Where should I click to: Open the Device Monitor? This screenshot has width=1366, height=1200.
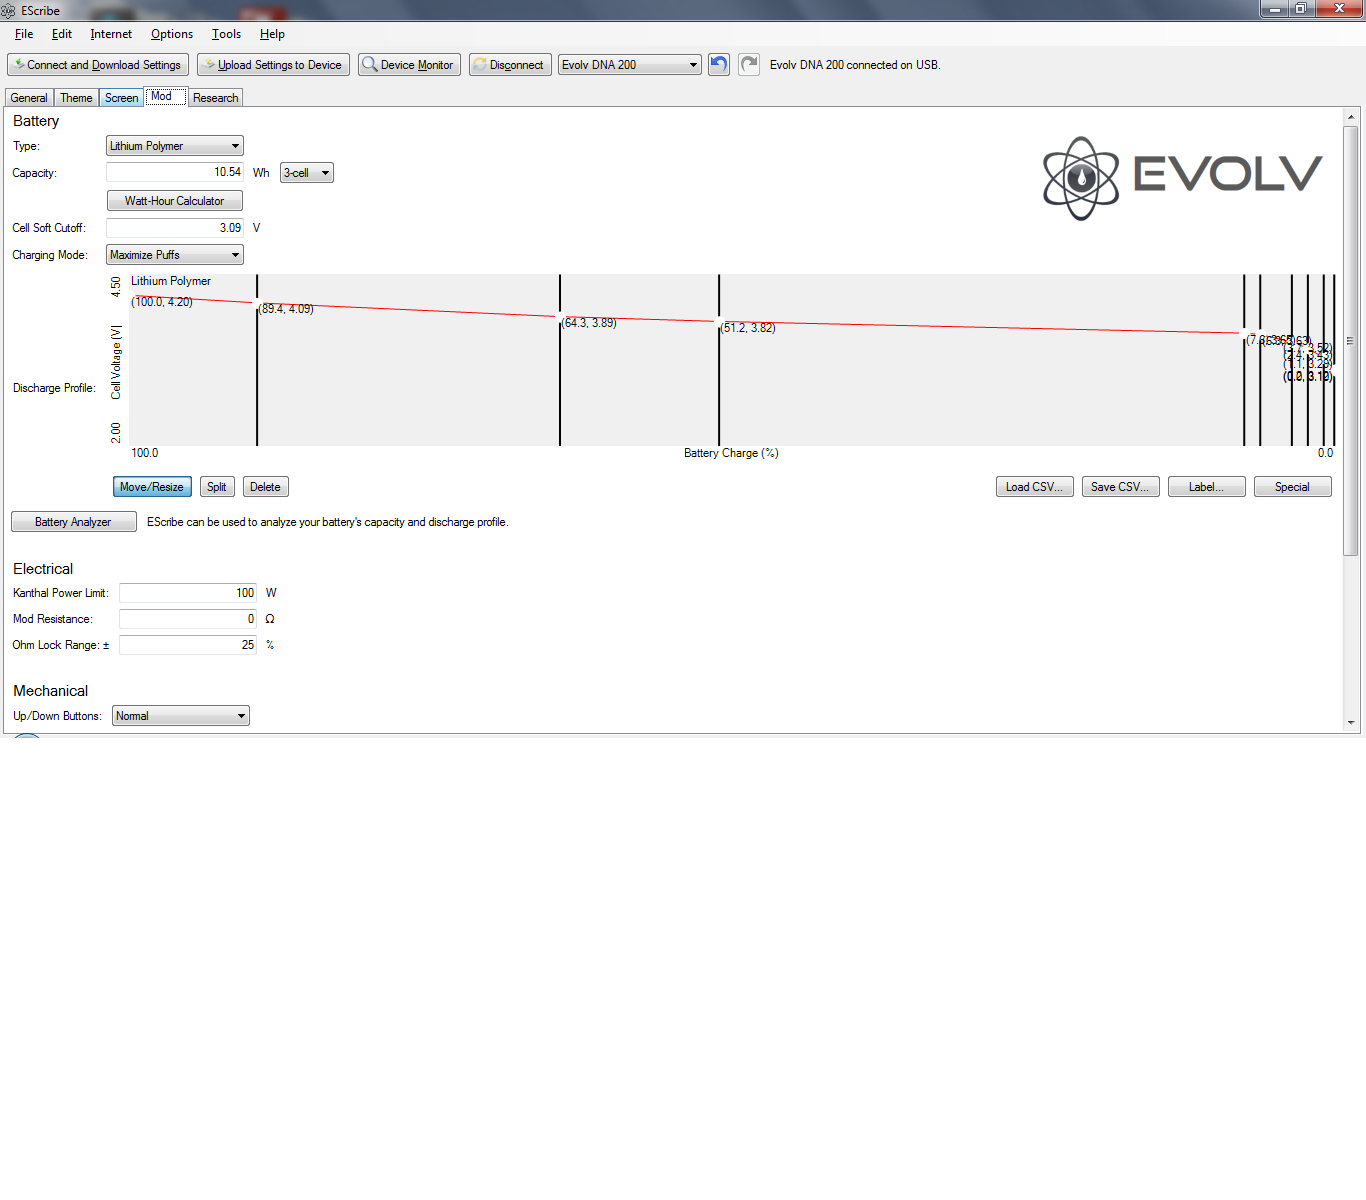click(409, 65)
